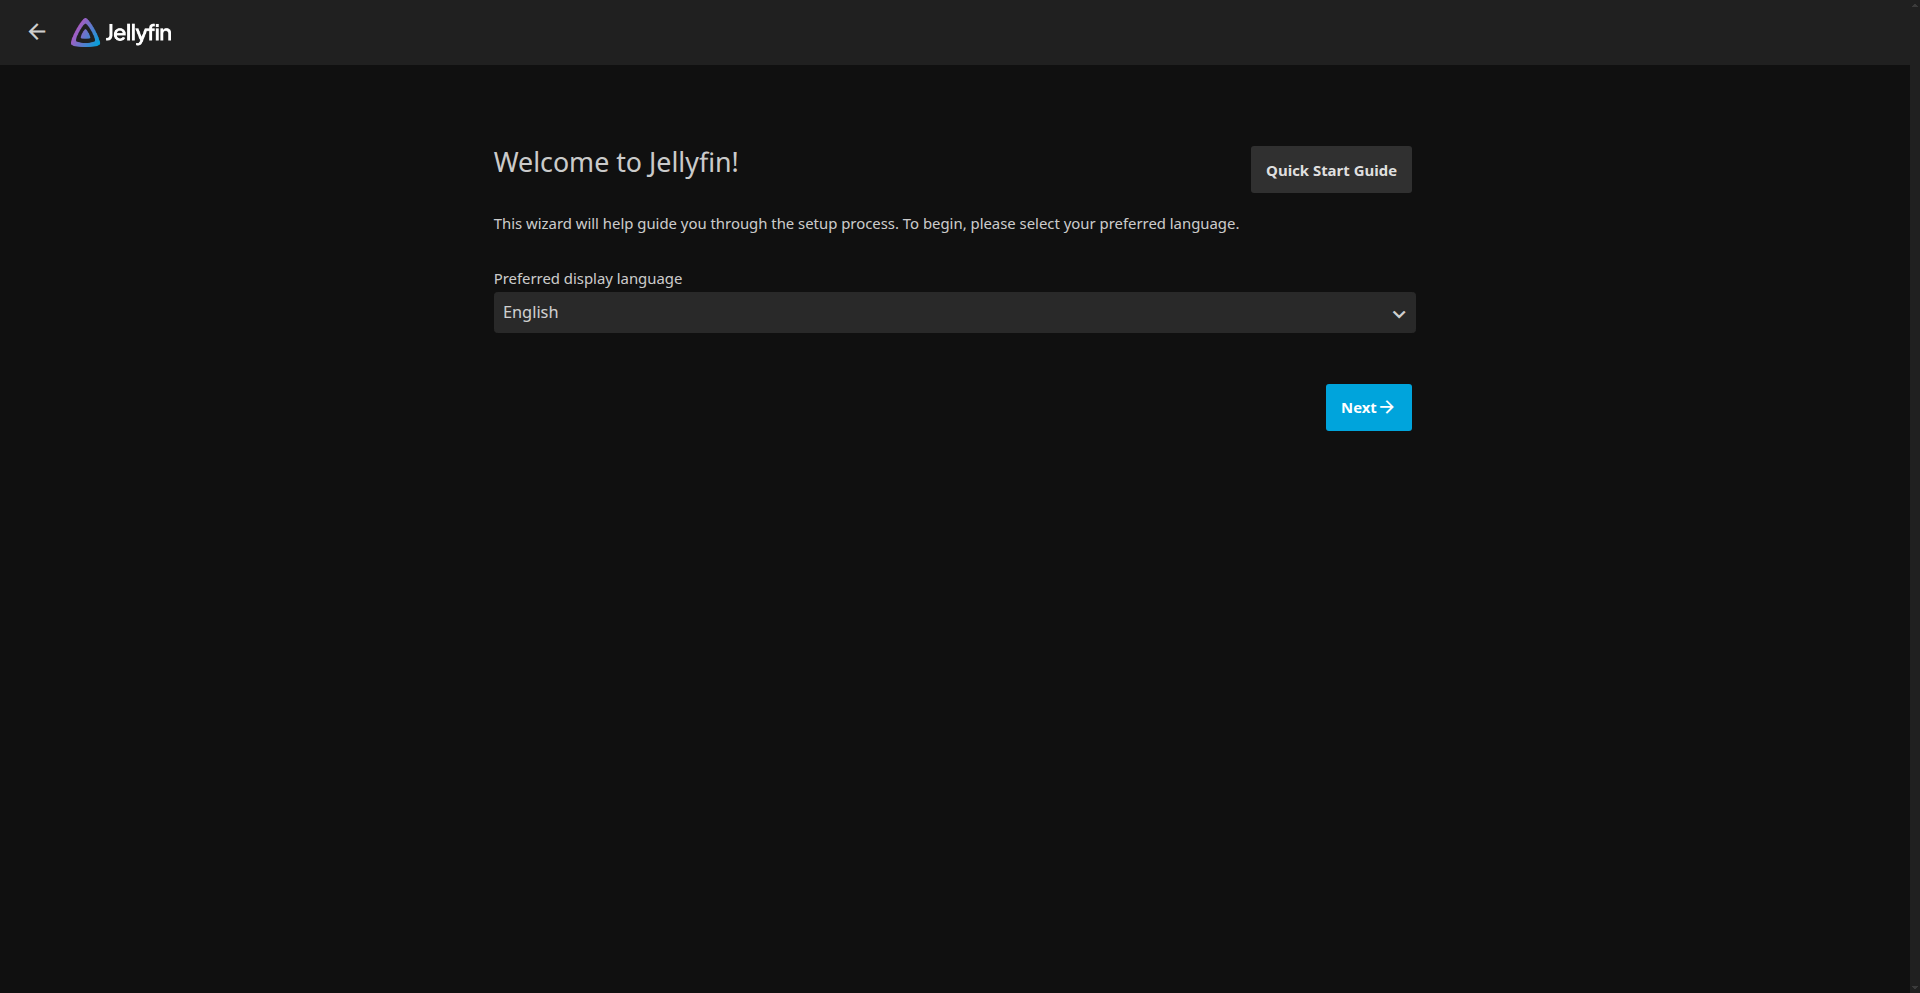Image resolution: width=1920 pixels, height=993 pixels.
Task: Click the wizard description paragraph
Action: pyautogui.click(x=865, y=224)
